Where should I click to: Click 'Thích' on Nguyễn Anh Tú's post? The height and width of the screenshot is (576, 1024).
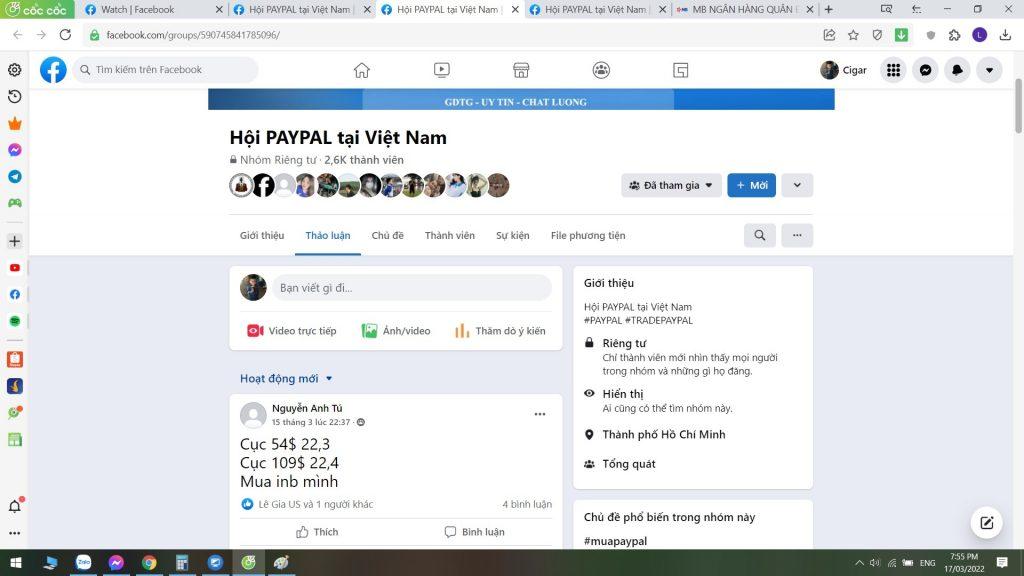click(317, 532)
